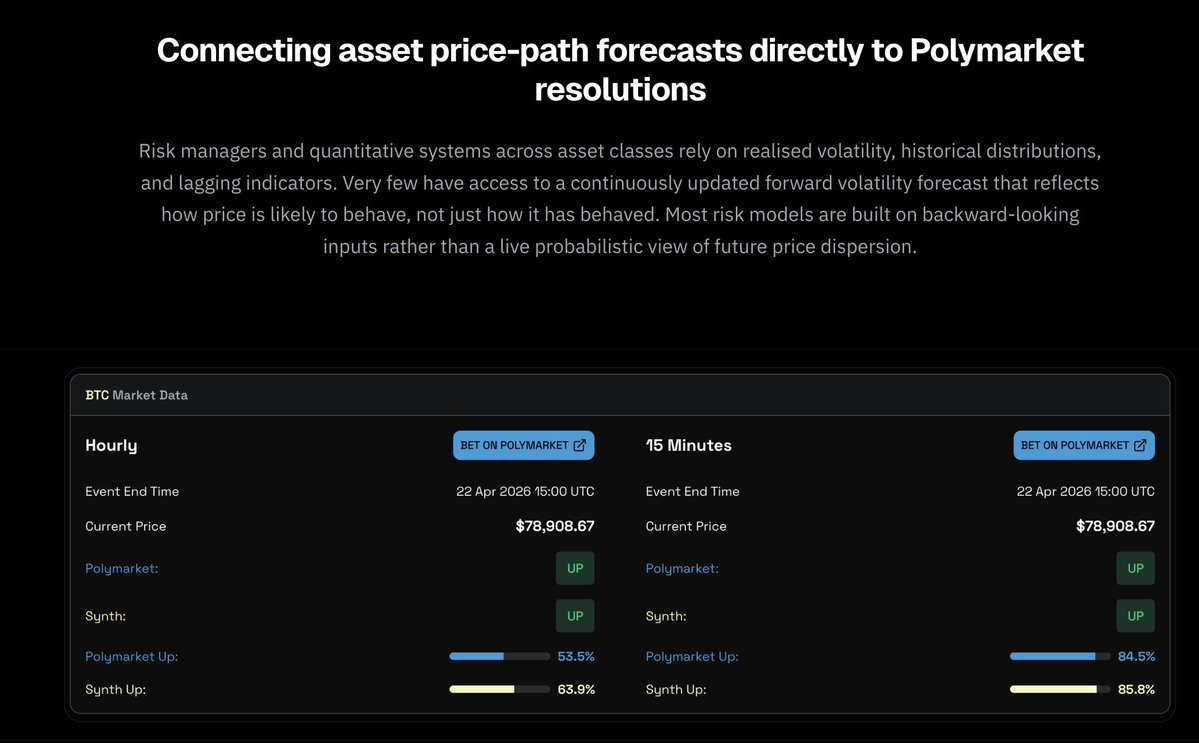Image resolution: width=1199 pixels, height=743 pixels.
Task: Click the 15 Minutes Polymarket Up: label
Action: coord(692,657)
